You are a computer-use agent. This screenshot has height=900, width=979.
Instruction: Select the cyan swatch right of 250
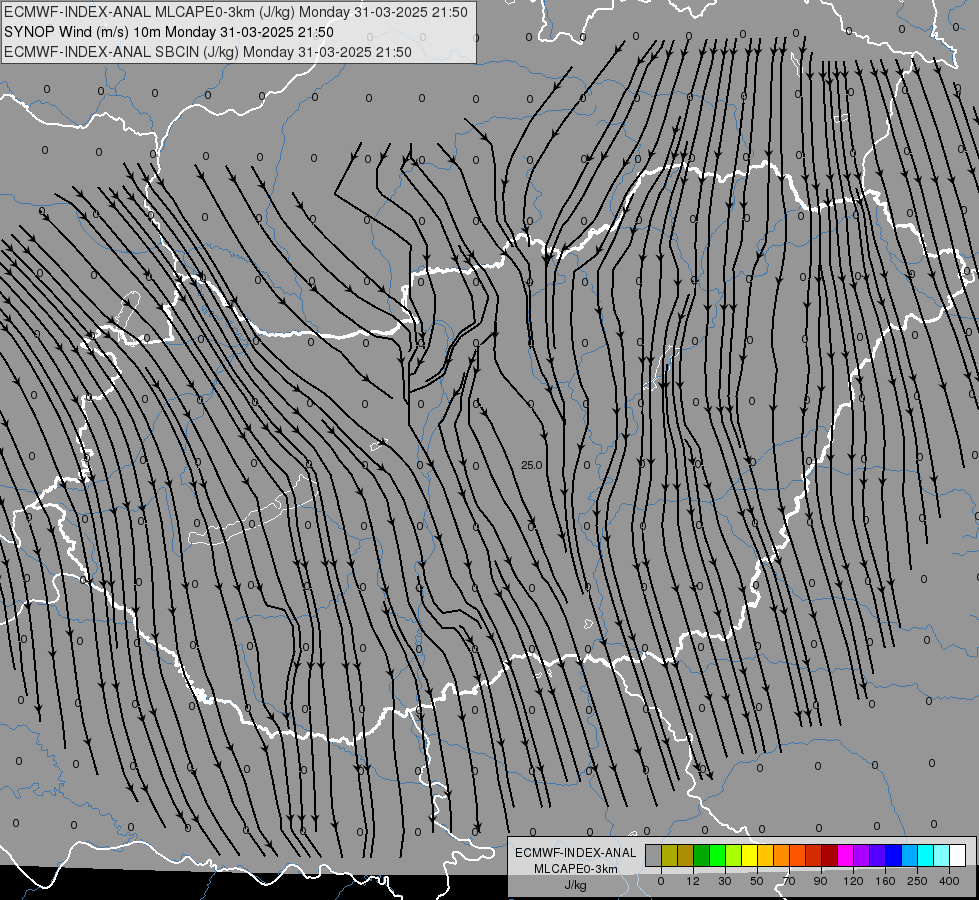[x=925, y=855]
